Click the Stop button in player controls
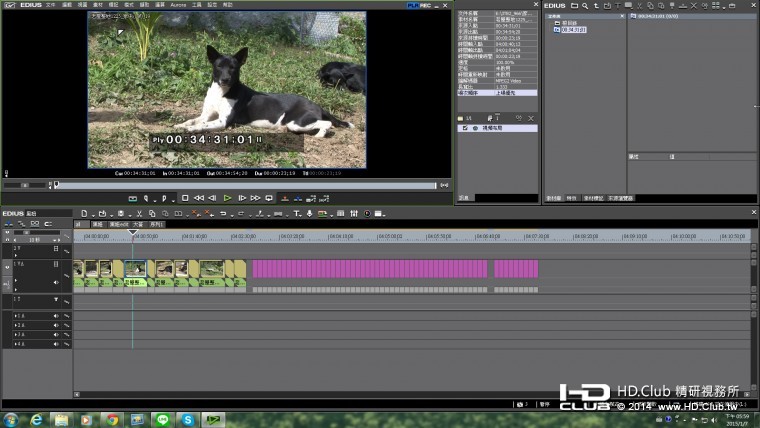 click(185, 198)
